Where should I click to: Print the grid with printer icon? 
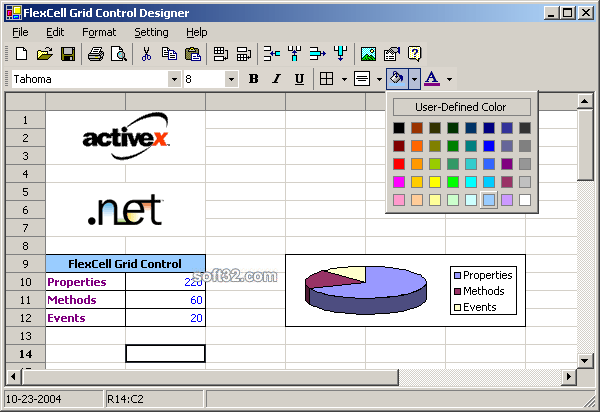[x=96, y=54]
